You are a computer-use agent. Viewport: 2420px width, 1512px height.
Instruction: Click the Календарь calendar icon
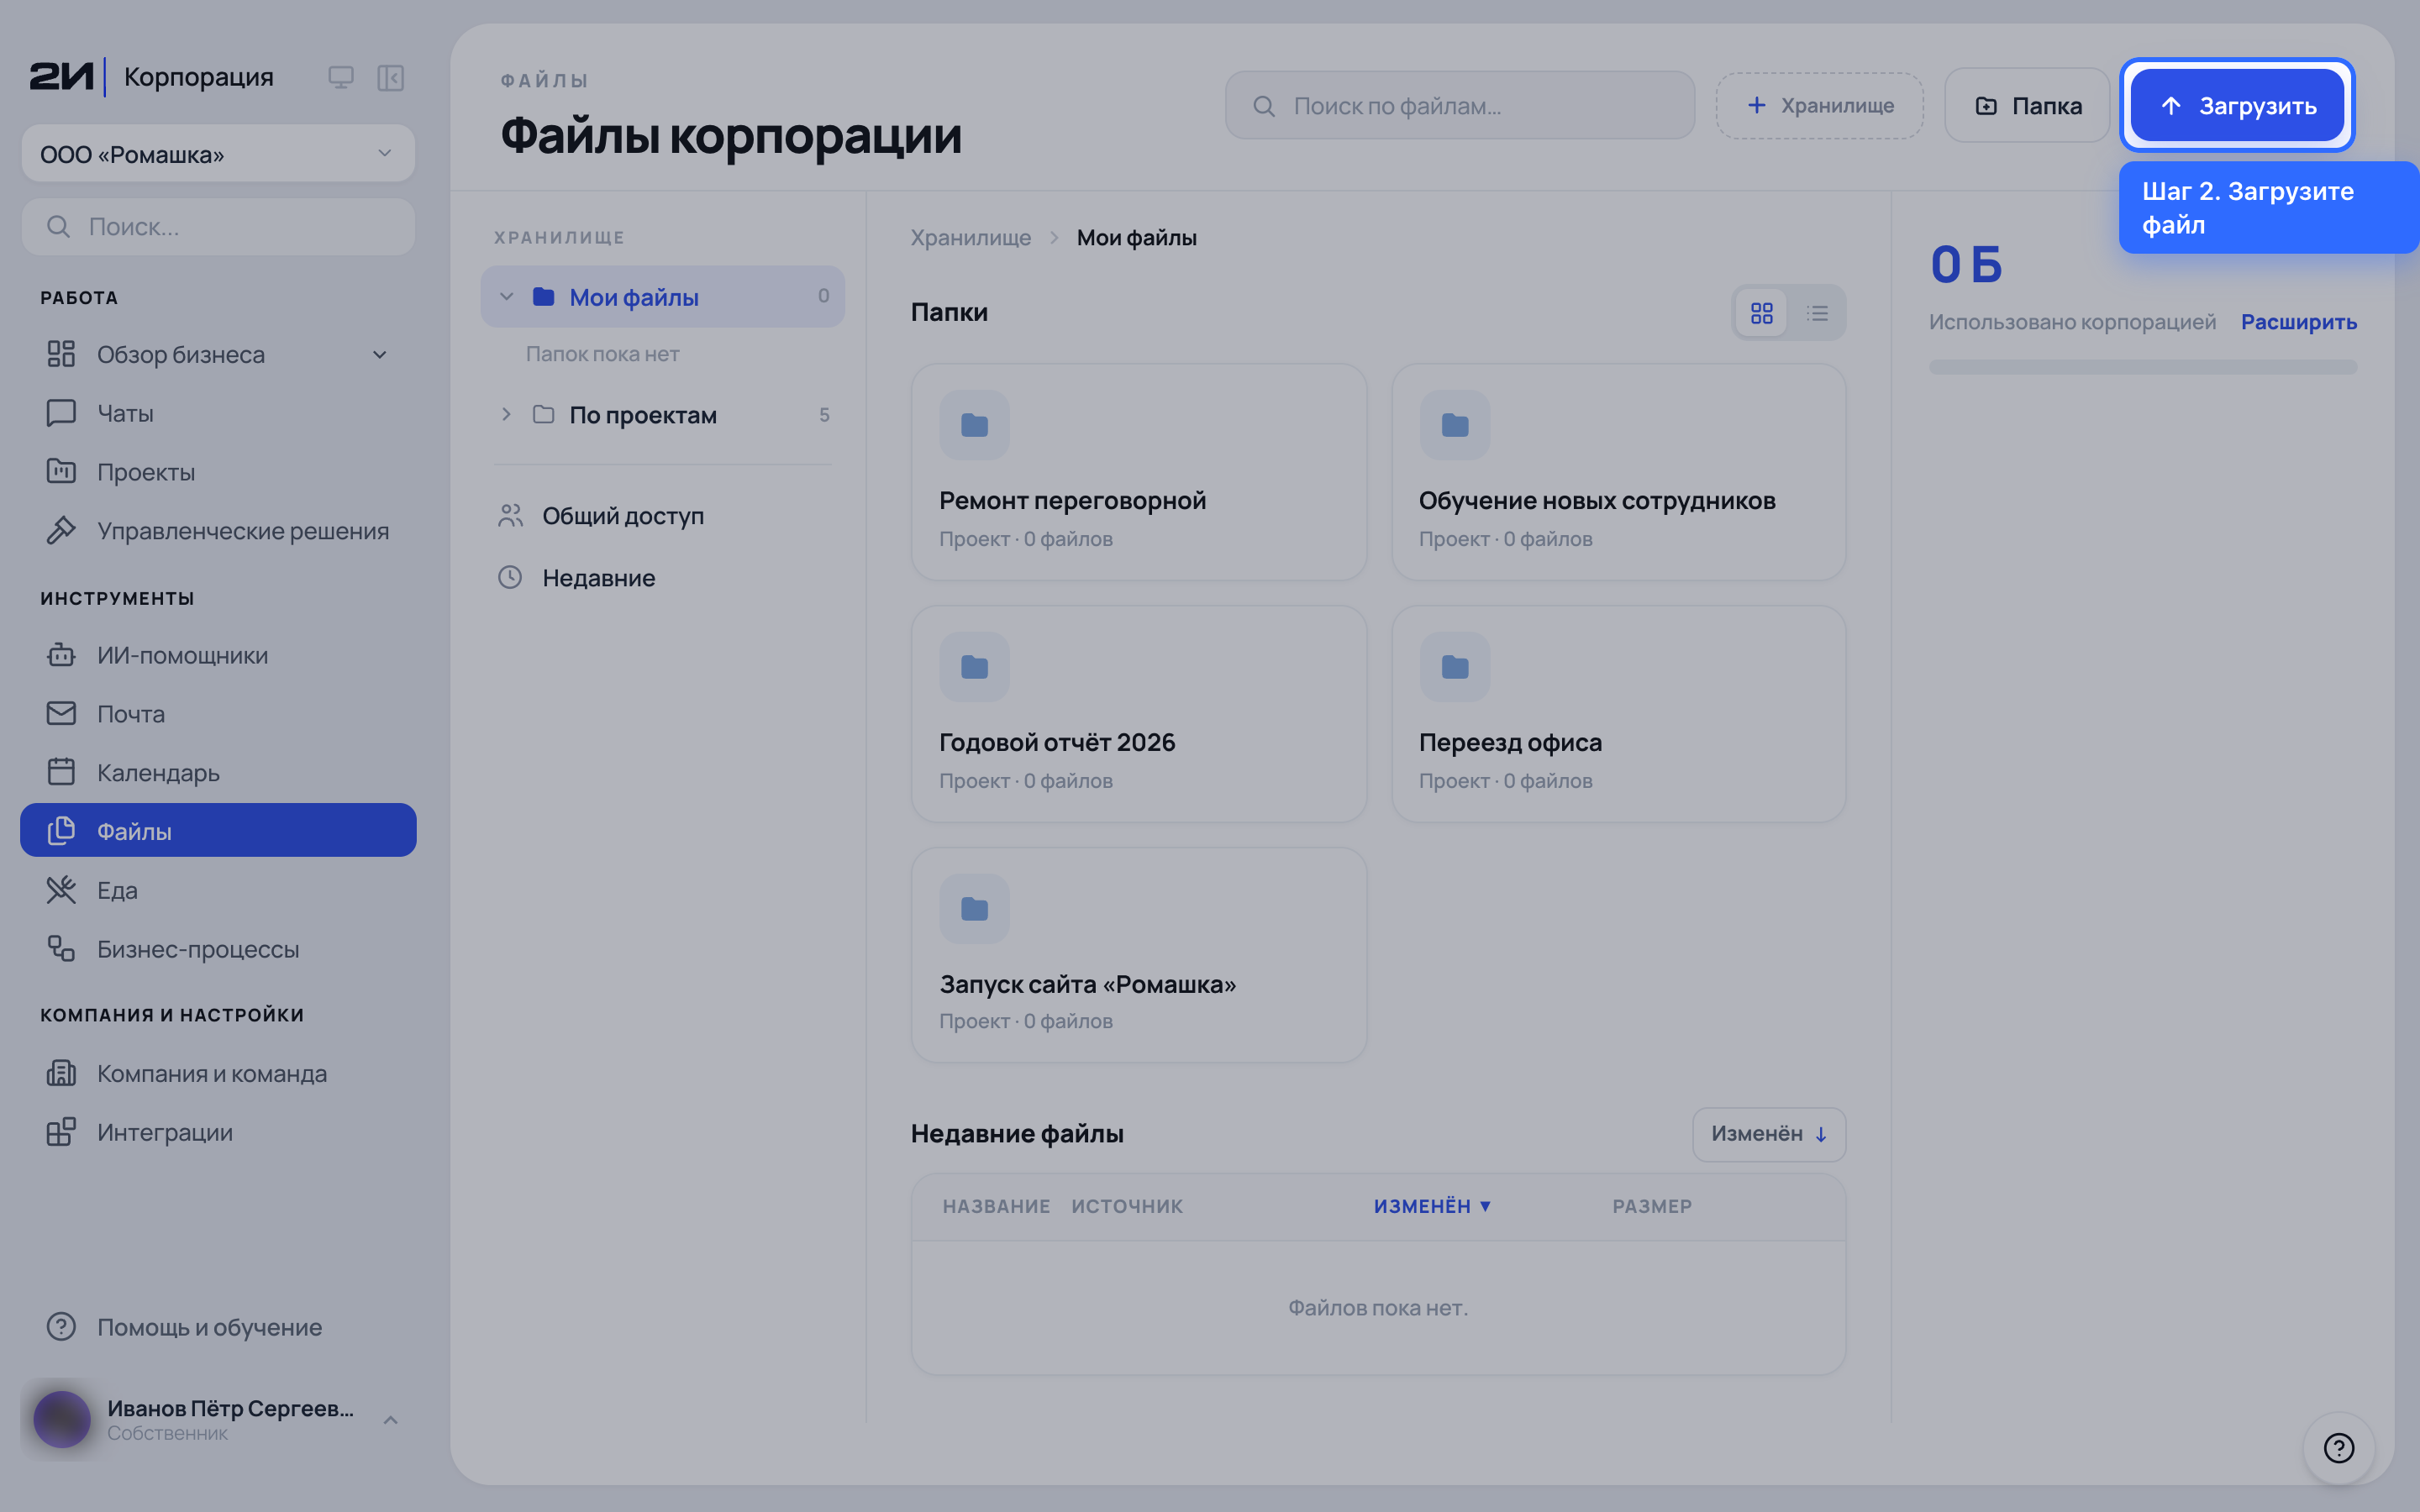click(x=61, y=772)
